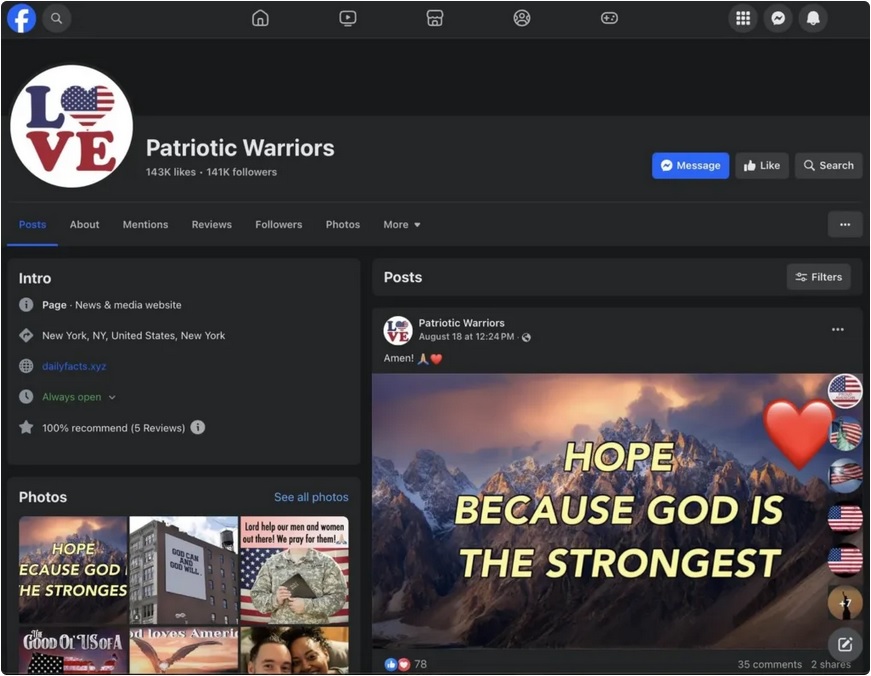Open page options three-dot menu
This screenshot has height=676, width=871.
pos(844,225)
